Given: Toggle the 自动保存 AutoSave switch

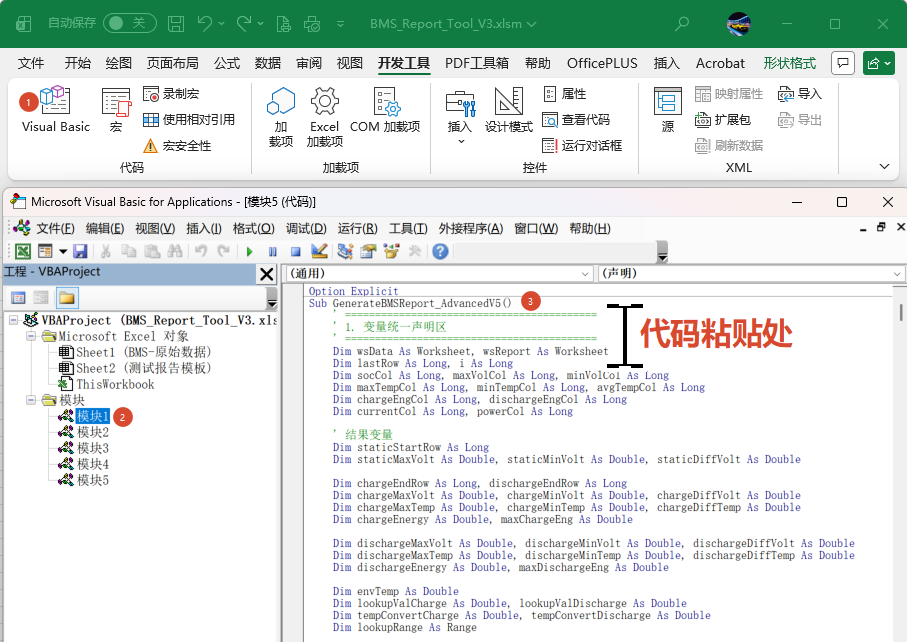Looking at the screenshot, I should 129,22.
